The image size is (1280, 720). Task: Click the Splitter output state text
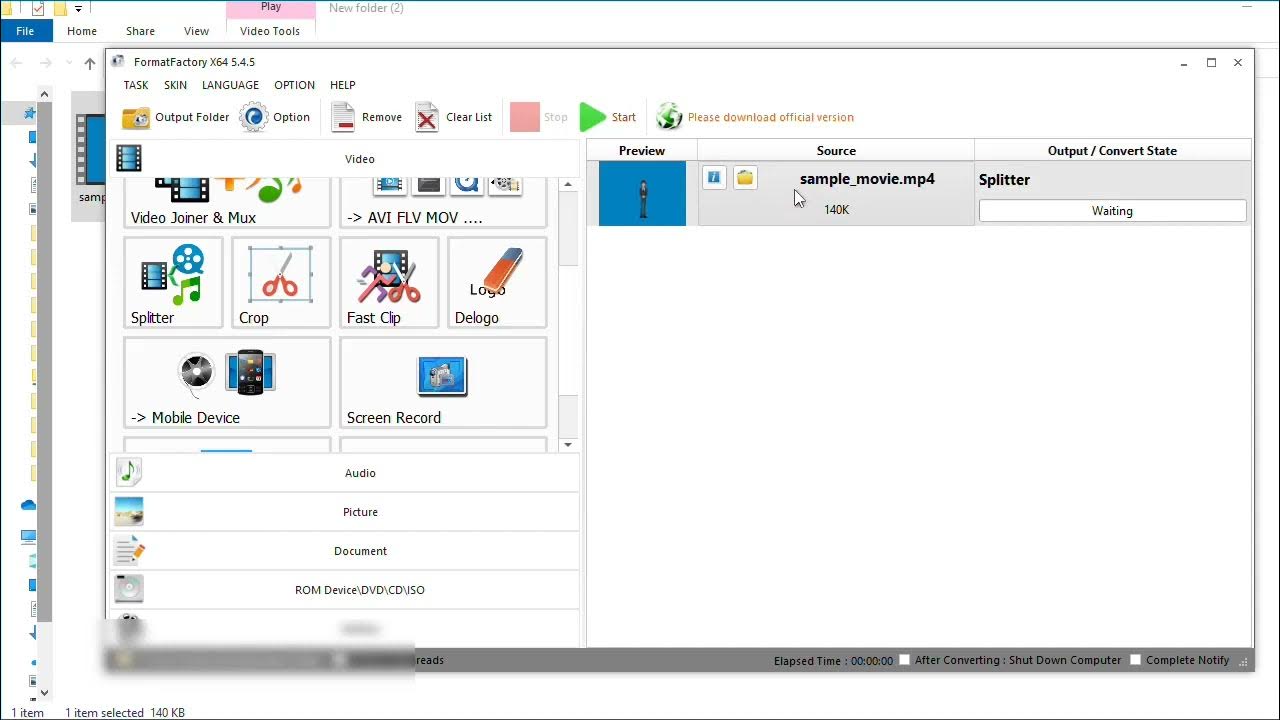pos(1004,180)
